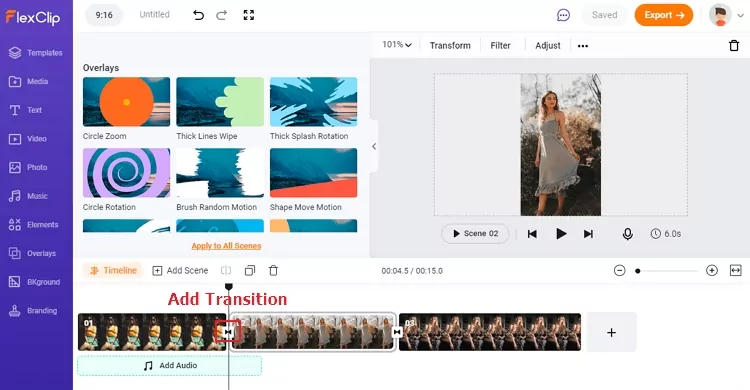Click the undo arrow icon
750x390 pixels.
(x=198, y=15)
